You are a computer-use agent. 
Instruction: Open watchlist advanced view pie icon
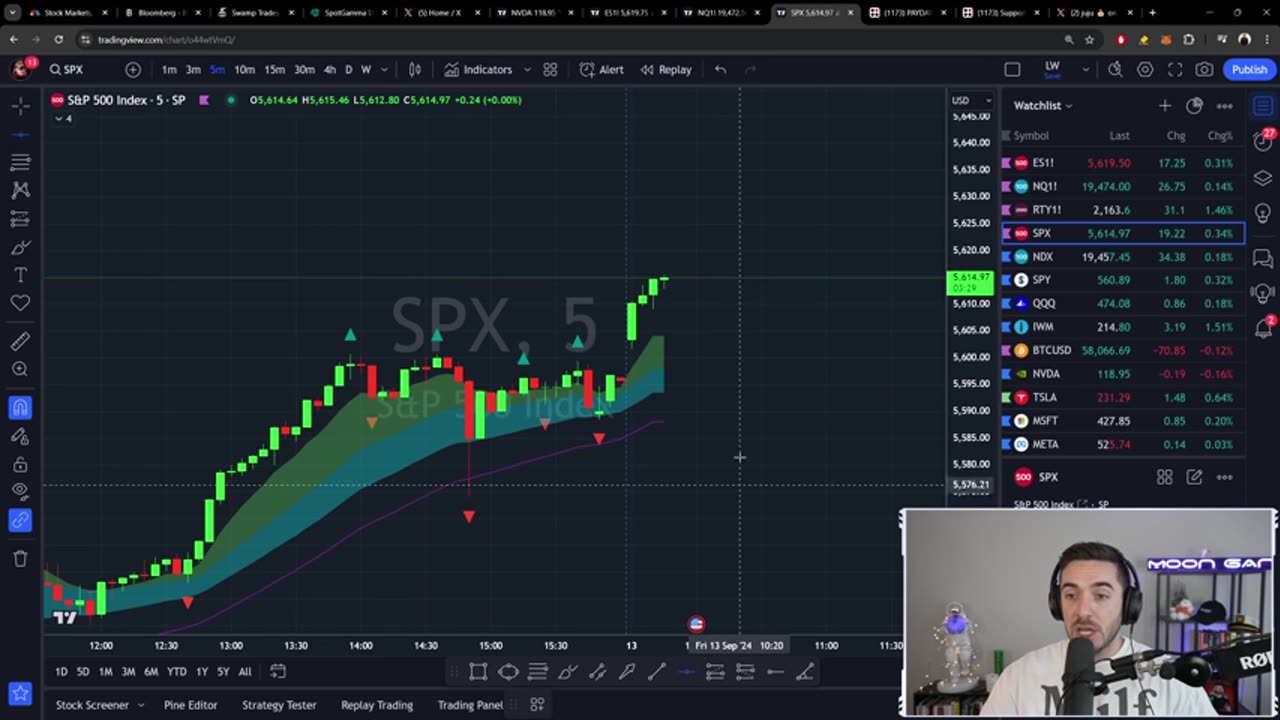pos(1194,105)
